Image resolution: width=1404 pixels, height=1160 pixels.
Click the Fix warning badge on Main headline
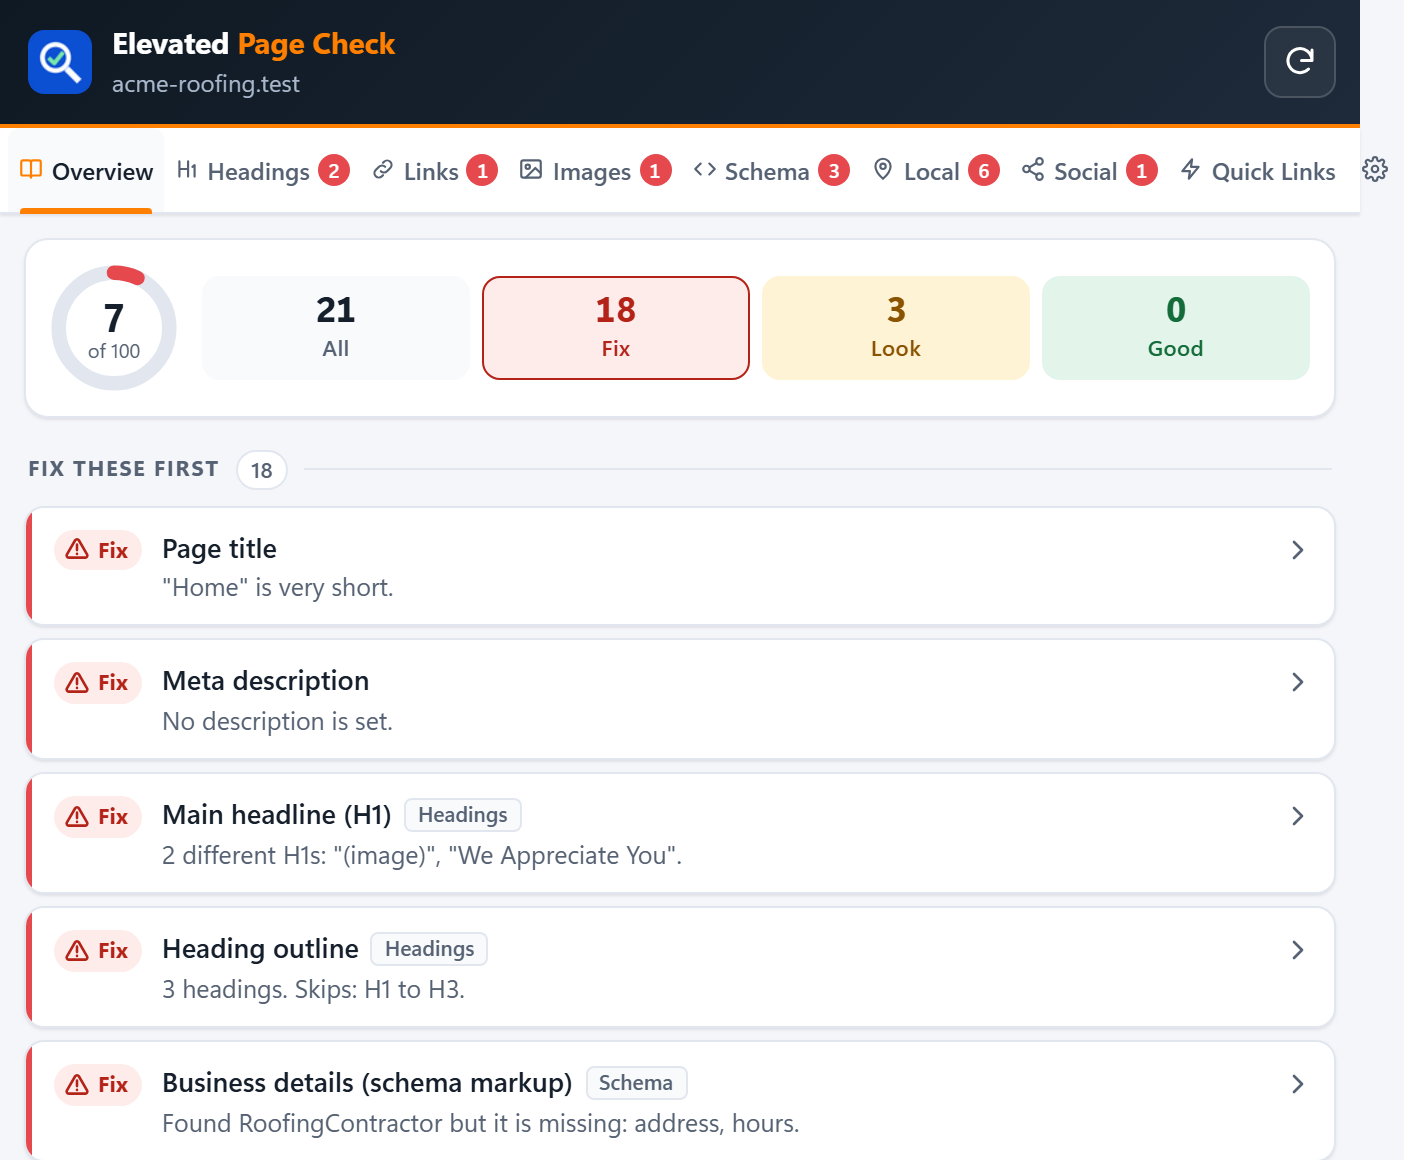click(x=98, y=816)
